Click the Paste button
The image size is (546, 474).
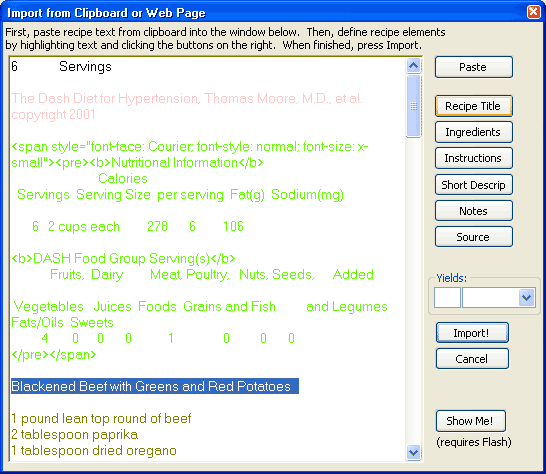(x=474, y=67)
